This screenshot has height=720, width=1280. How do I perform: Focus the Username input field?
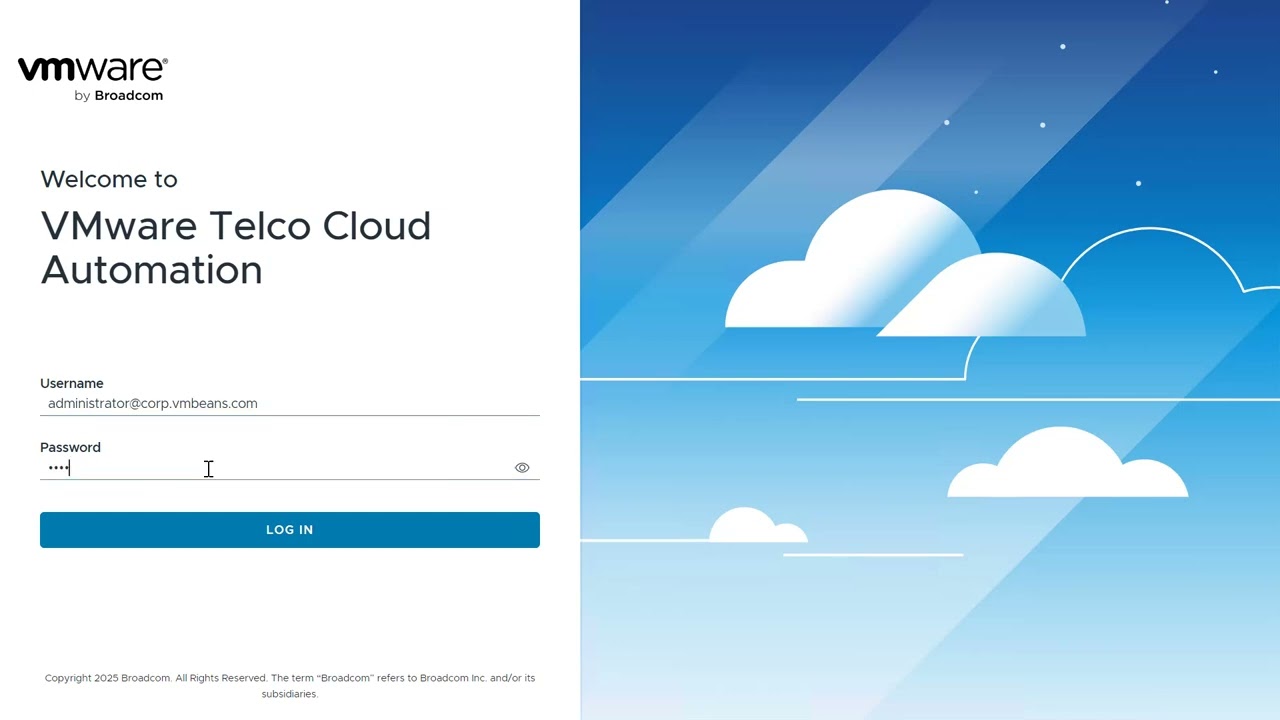[x=290, y=403]
